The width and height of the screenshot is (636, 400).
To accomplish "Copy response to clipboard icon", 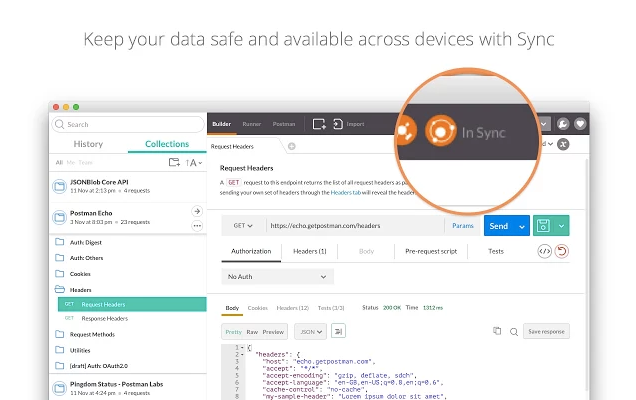I will click(x=497, y=331).
